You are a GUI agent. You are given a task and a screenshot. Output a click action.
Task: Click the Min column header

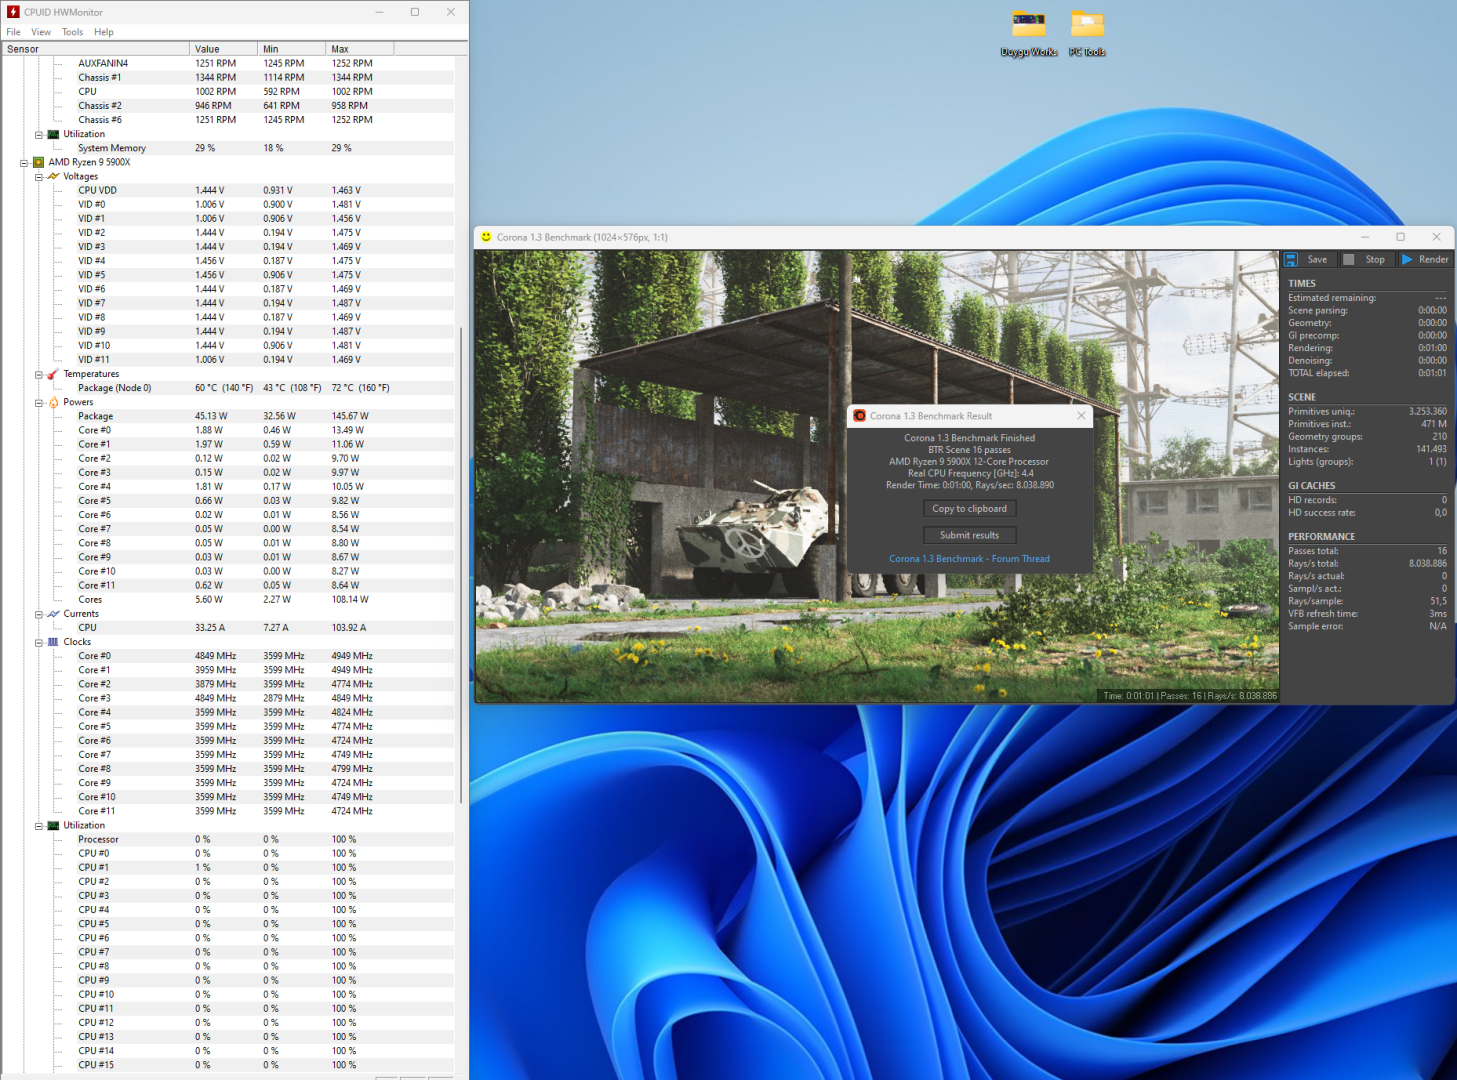[292, 49]
